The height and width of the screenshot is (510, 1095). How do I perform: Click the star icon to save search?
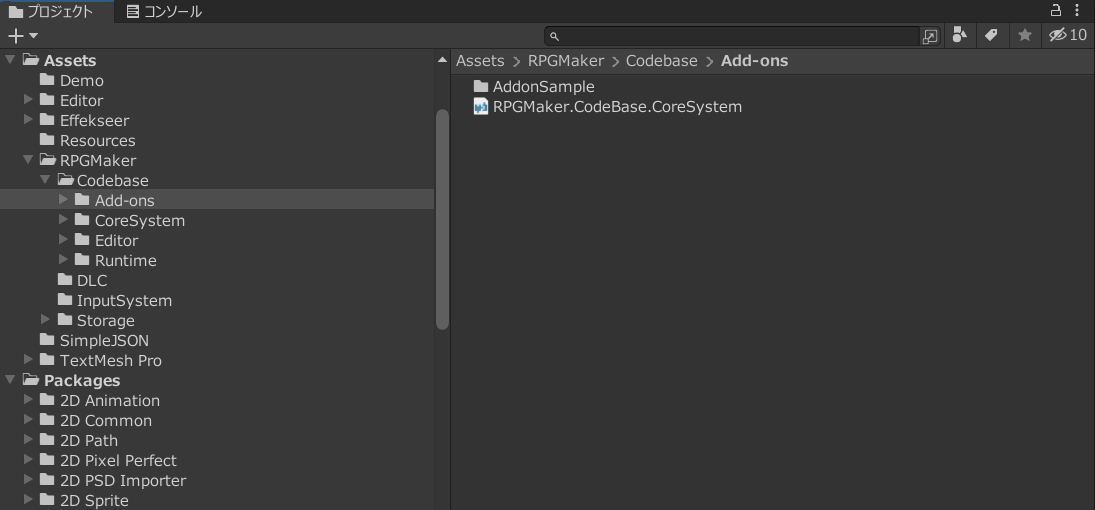pyautogui.click(x=1024, y=35)
